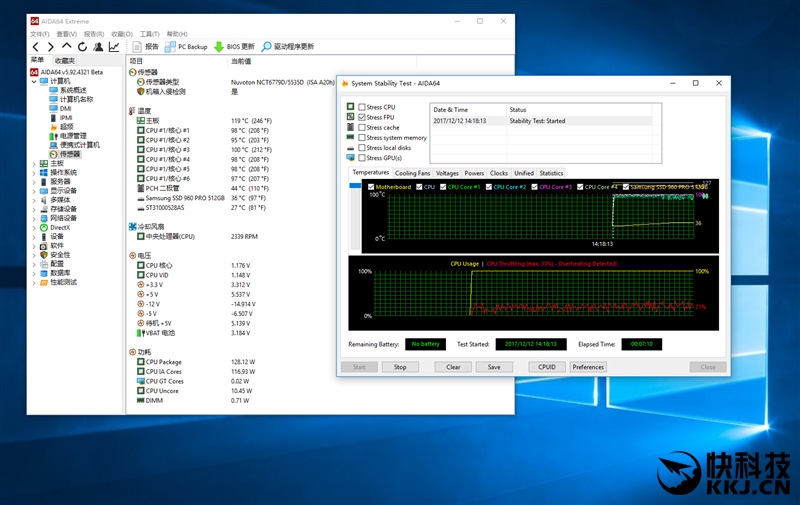Toggle the Motherboard graph checkbox
Image resolution: width=800 pixels, height=505 pixels.
(371, 187)
